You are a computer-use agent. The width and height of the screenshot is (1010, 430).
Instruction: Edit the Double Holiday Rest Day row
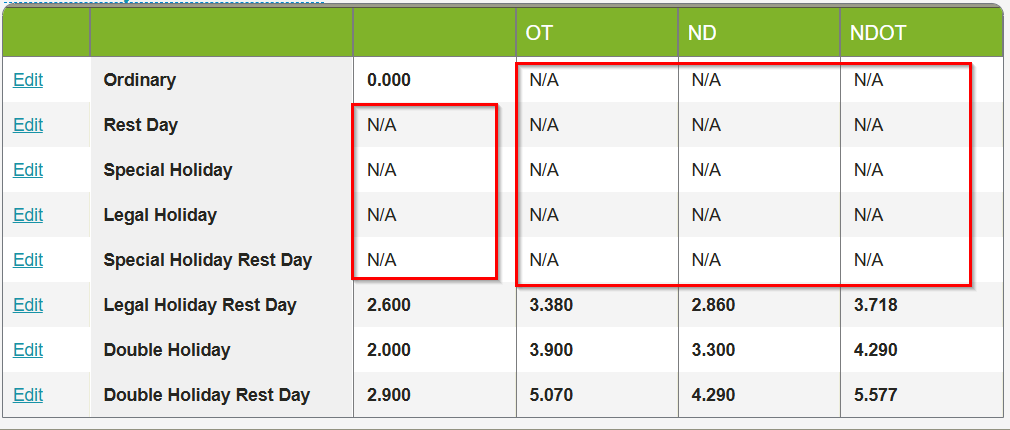click(28, 395)
